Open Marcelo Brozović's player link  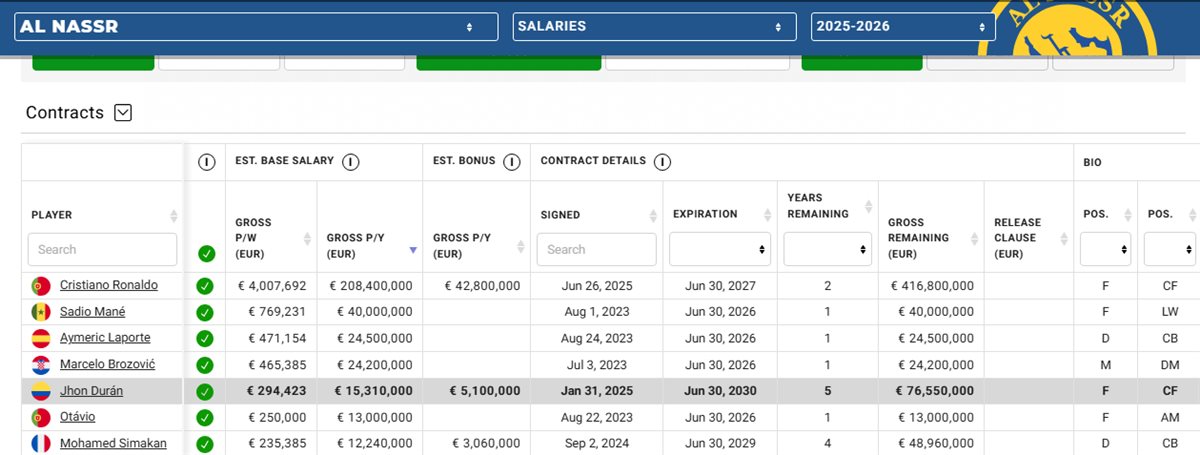coord(107,364)
